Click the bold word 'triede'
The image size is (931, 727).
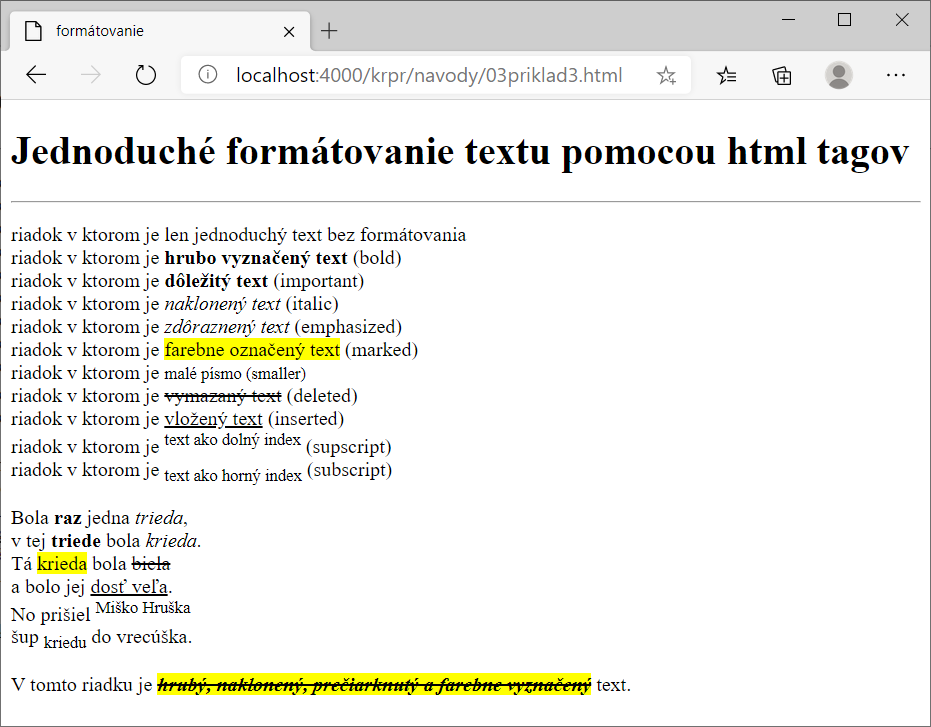(x=76, y=541)
